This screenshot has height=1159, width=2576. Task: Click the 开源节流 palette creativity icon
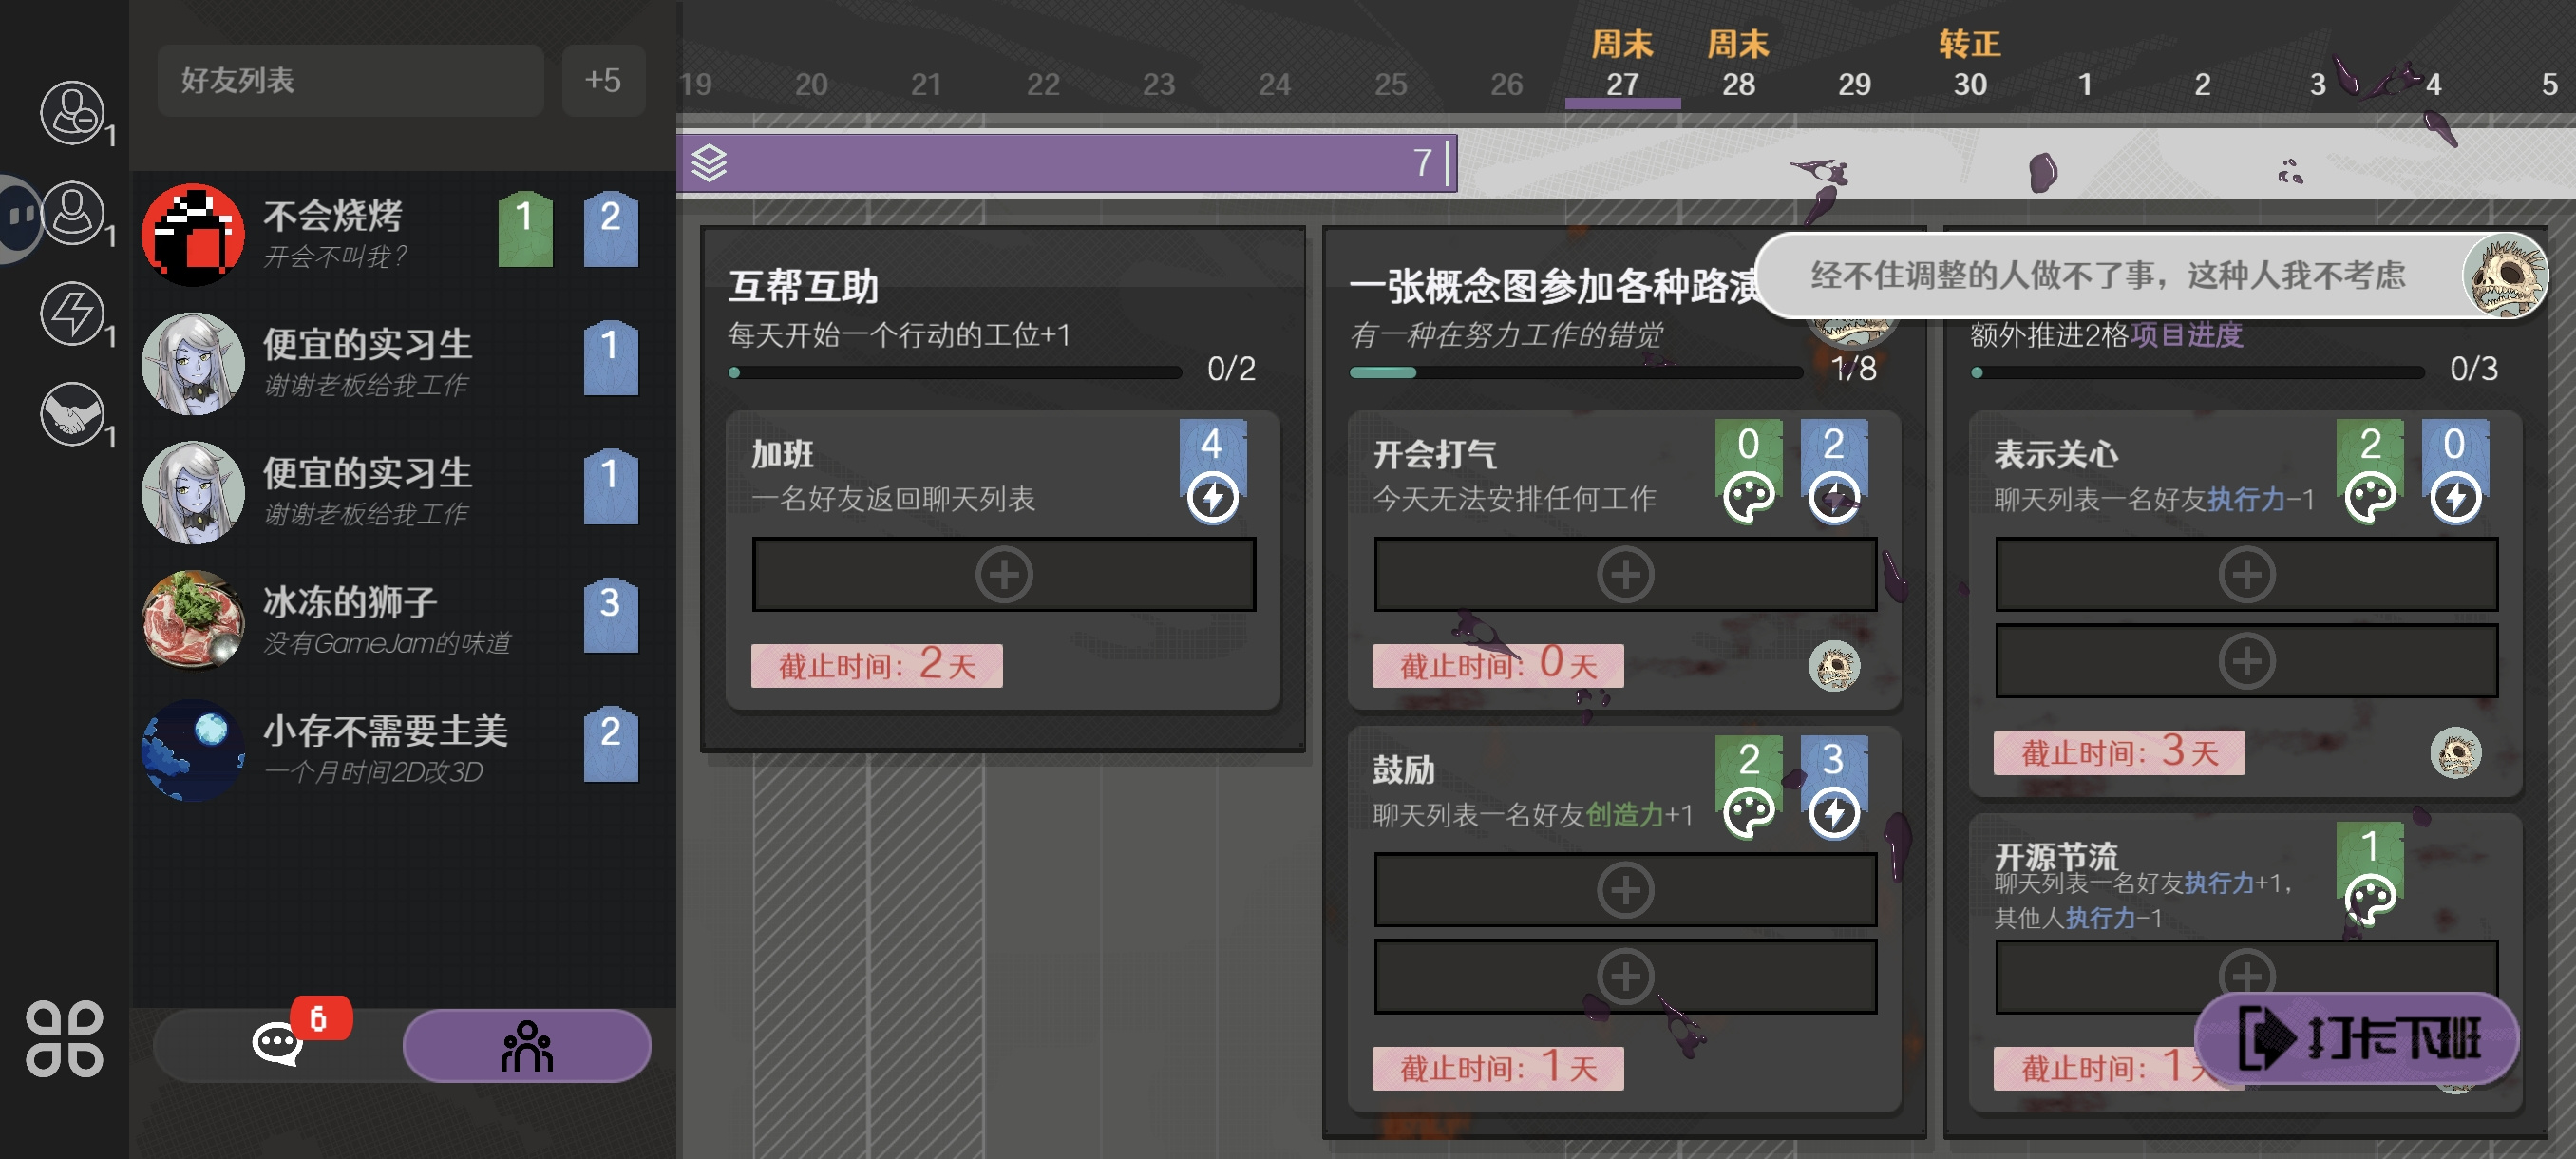[x=2370, y=899]
